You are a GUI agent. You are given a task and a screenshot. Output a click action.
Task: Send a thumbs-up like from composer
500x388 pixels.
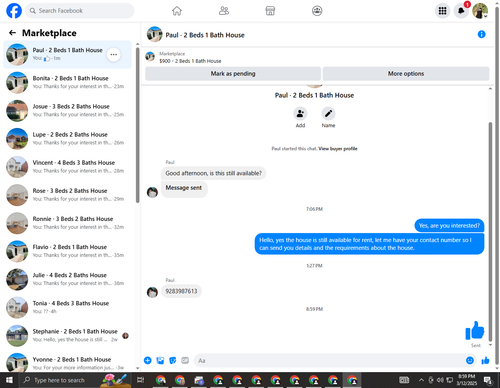tap(485, 360)
